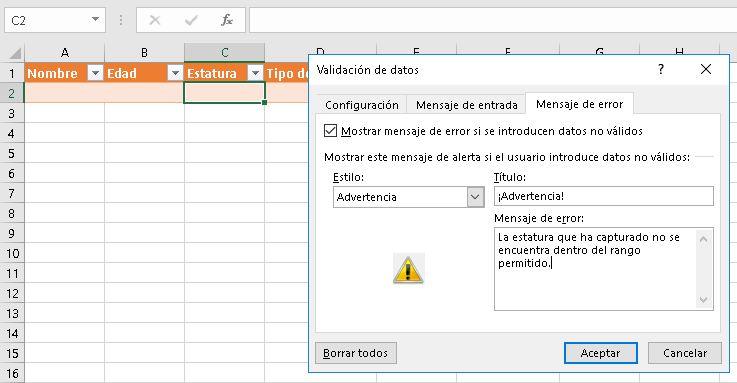737x383 pixels.
Task: Click the select-all corner triangle of sheet
Action: point(15,53)
